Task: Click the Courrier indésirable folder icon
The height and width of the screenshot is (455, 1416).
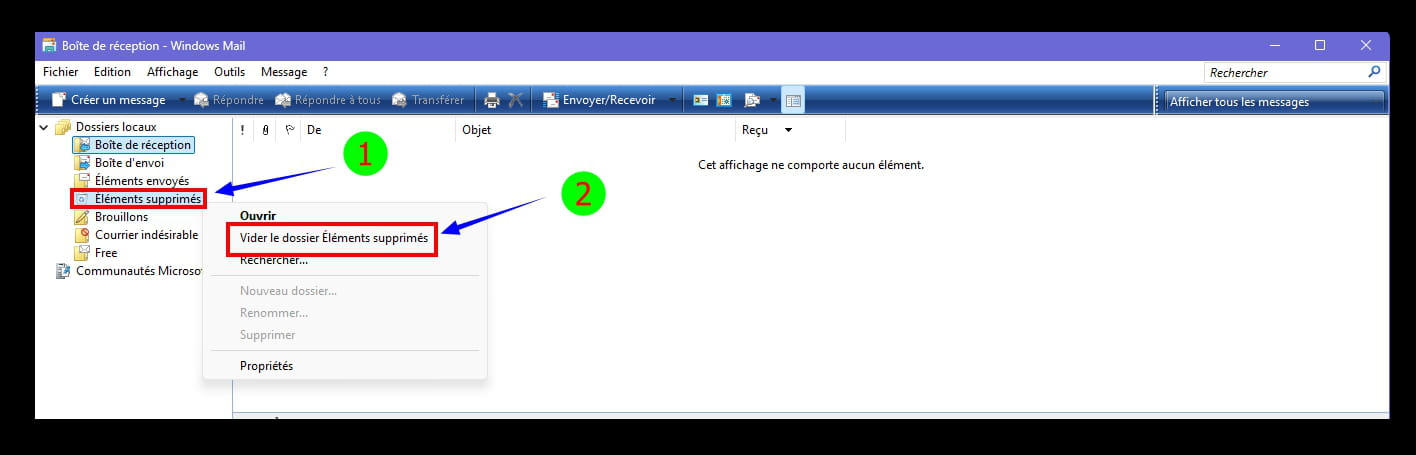Action: (82, 235)
